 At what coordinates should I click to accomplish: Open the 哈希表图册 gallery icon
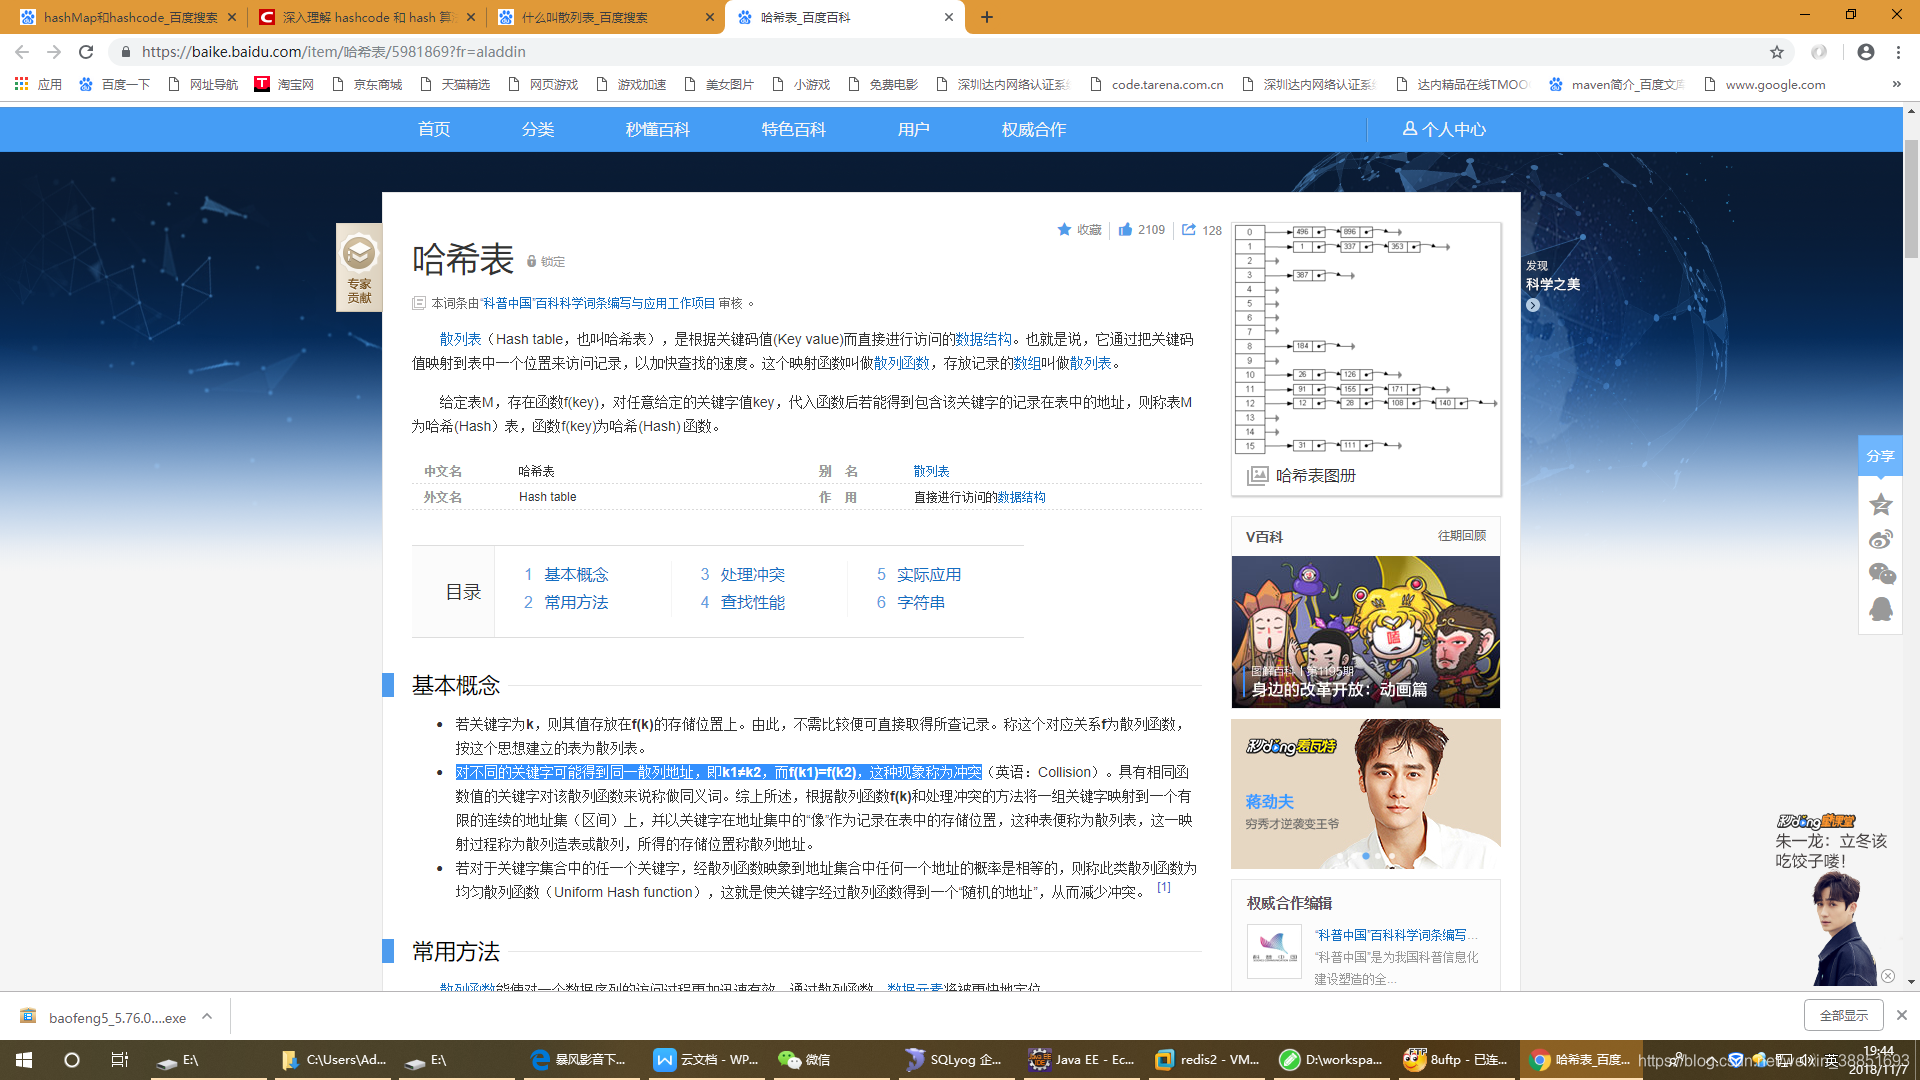click(1257, 476)
